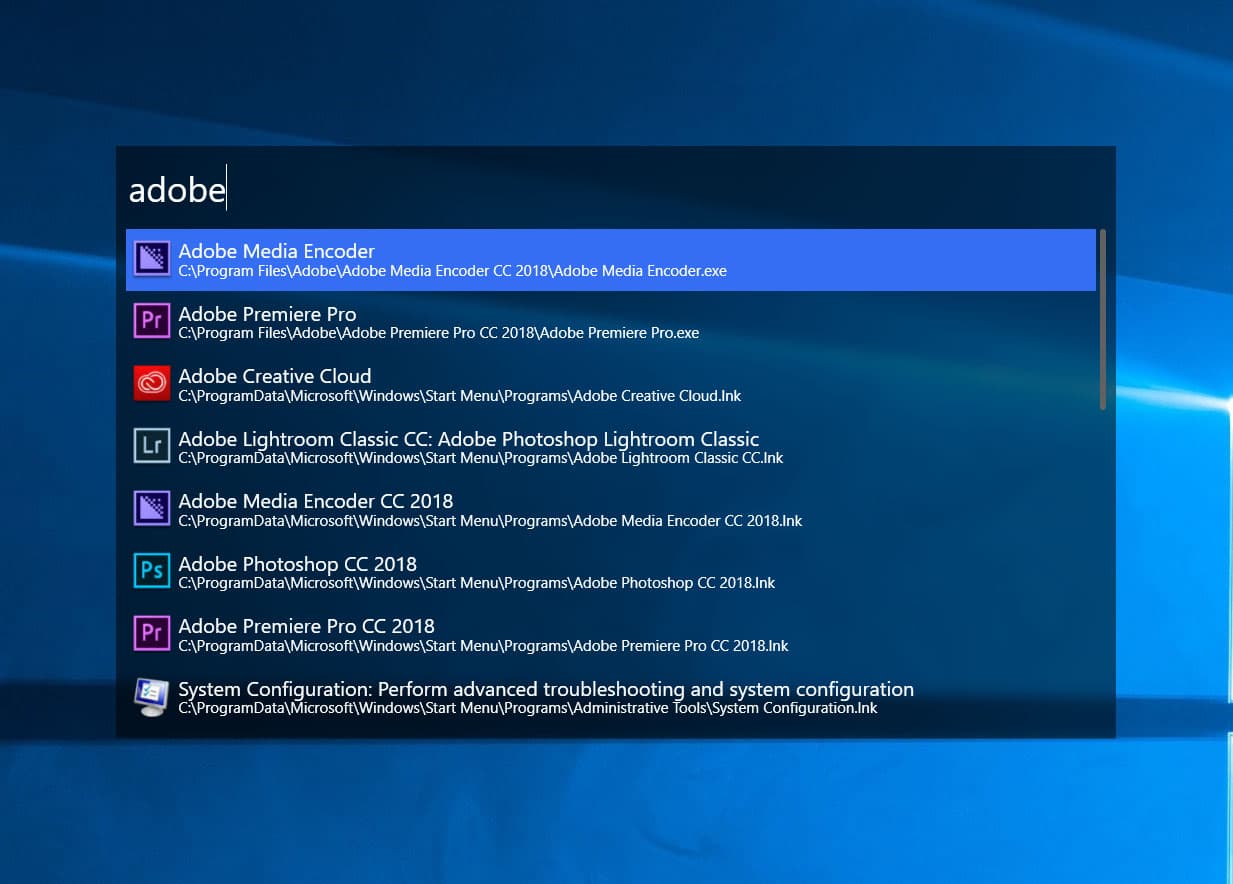Click the System Configuration computer icon
This screenshot has width=1233, height=884.
click(x=152, y=696)
